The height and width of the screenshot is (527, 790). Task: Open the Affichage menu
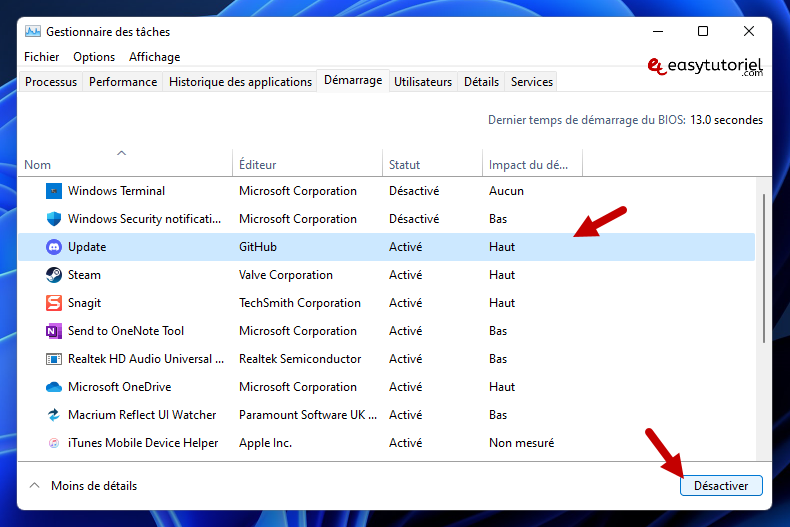(x=154, y=57)
